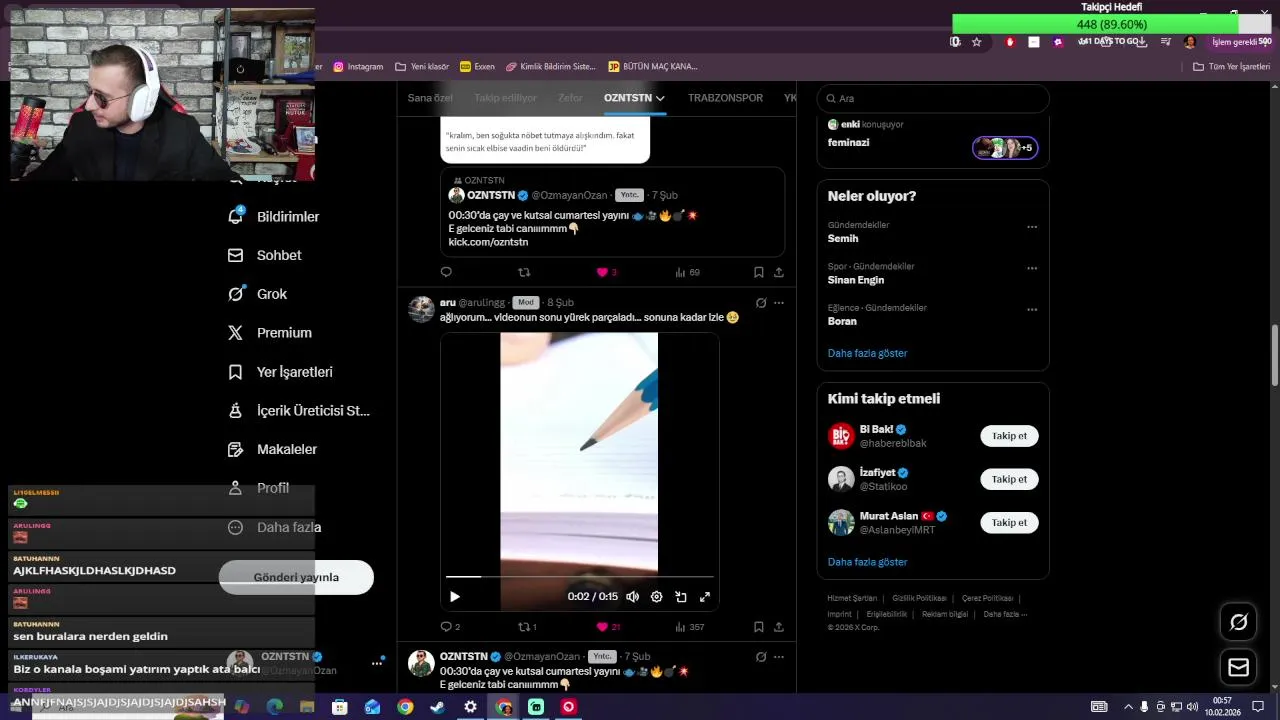This screenshot has width=1280, height=720.
Task: Open the Gizlilik Politikası footer link
Action: tap(918, 598)
